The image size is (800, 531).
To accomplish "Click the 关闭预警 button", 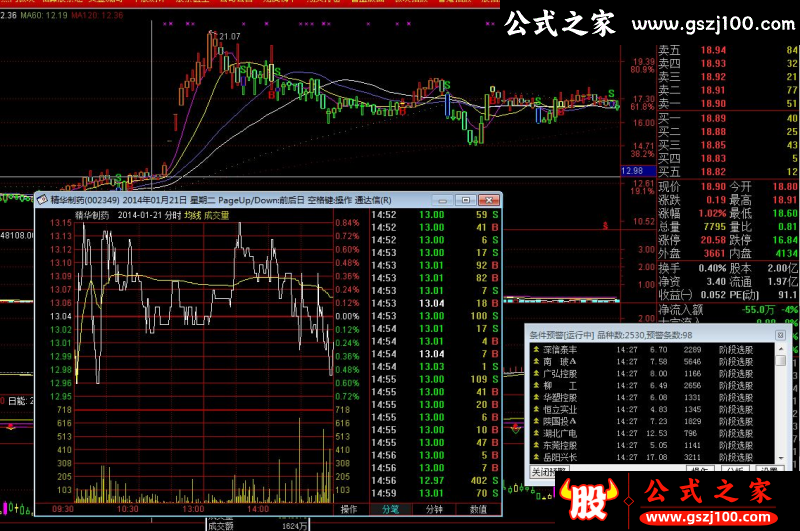I will point(549,472).
